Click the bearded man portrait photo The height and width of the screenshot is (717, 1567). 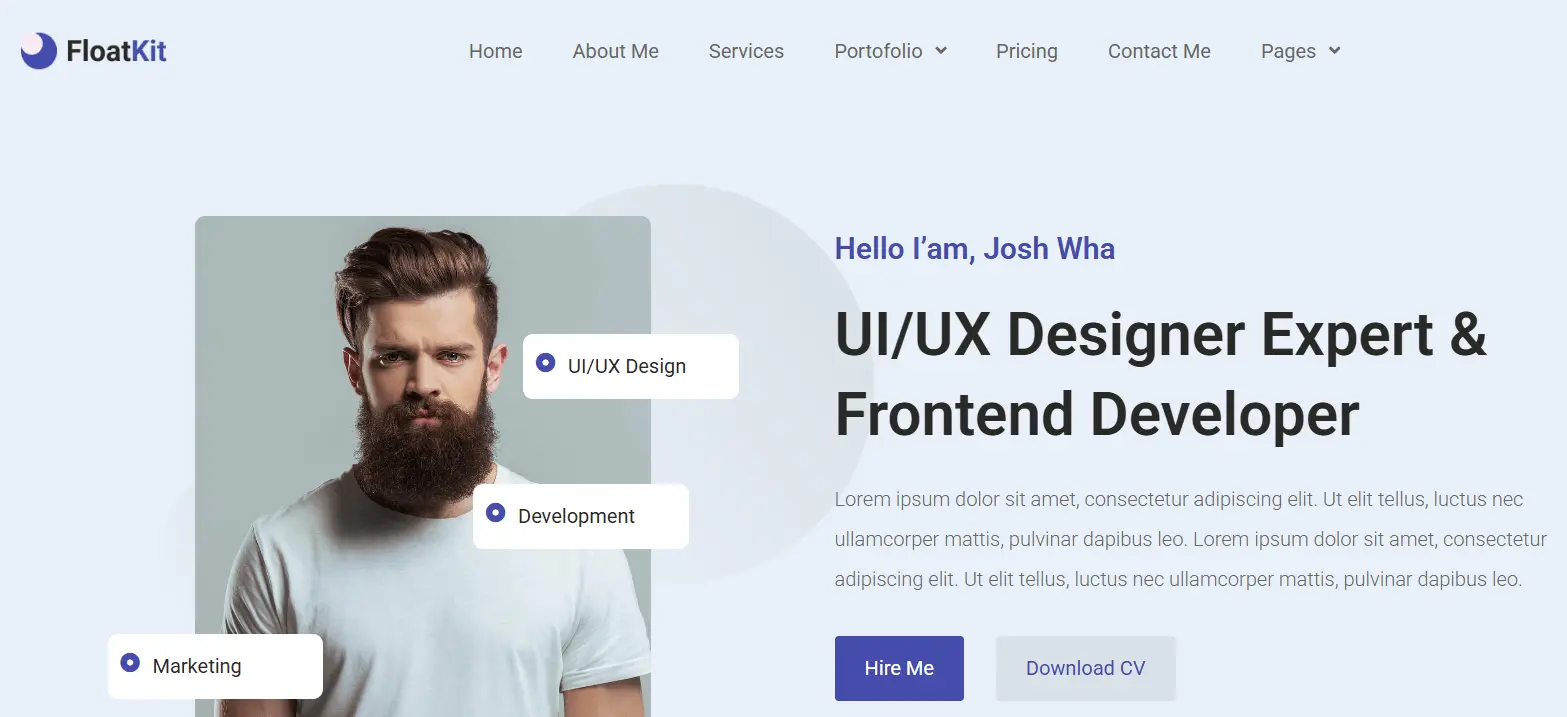click(x=423, y=466)
